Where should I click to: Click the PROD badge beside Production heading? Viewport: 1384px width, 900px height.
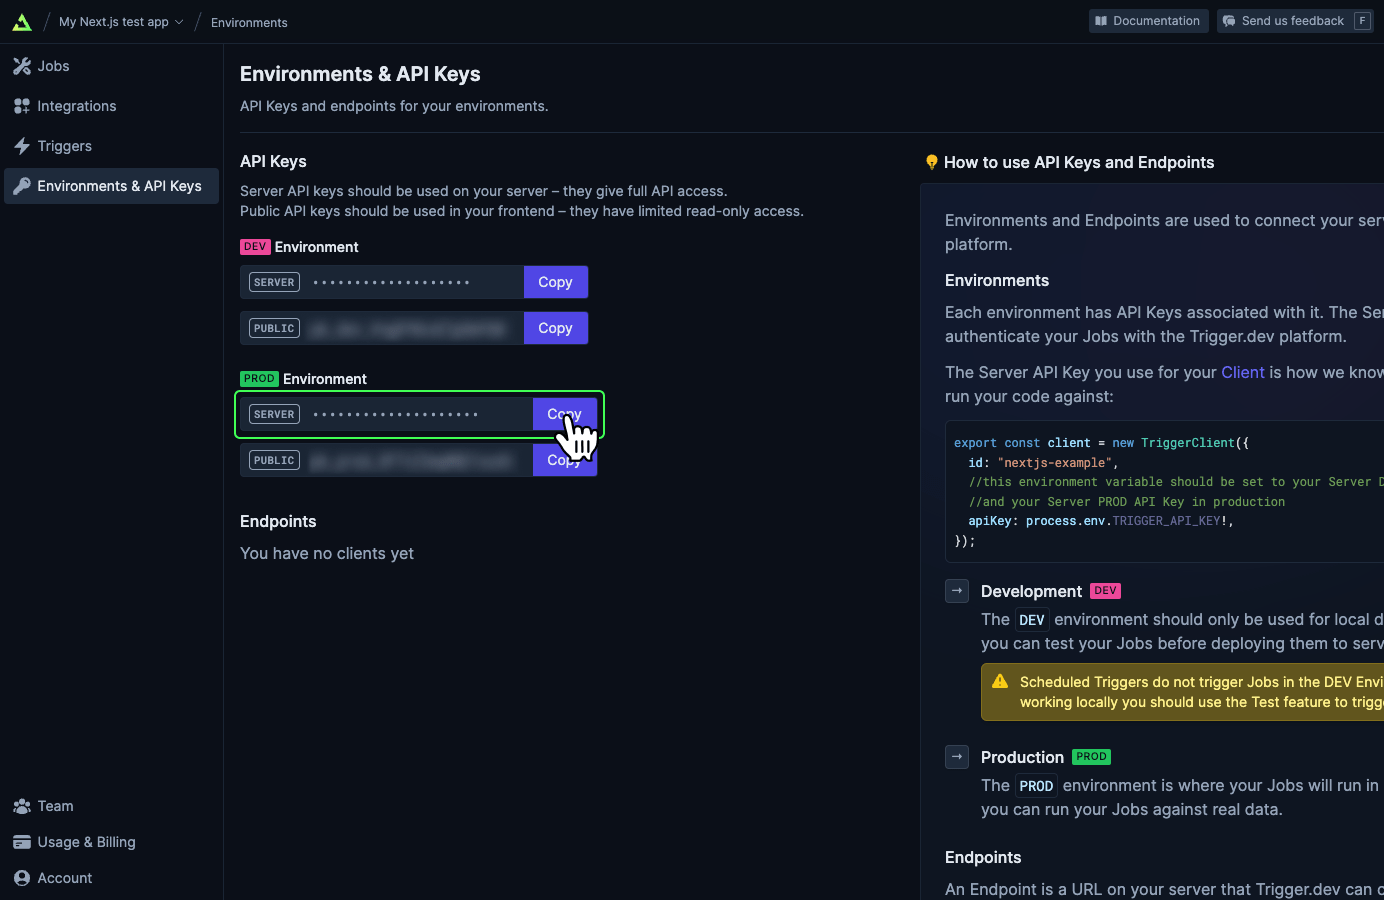[1091, 757]
